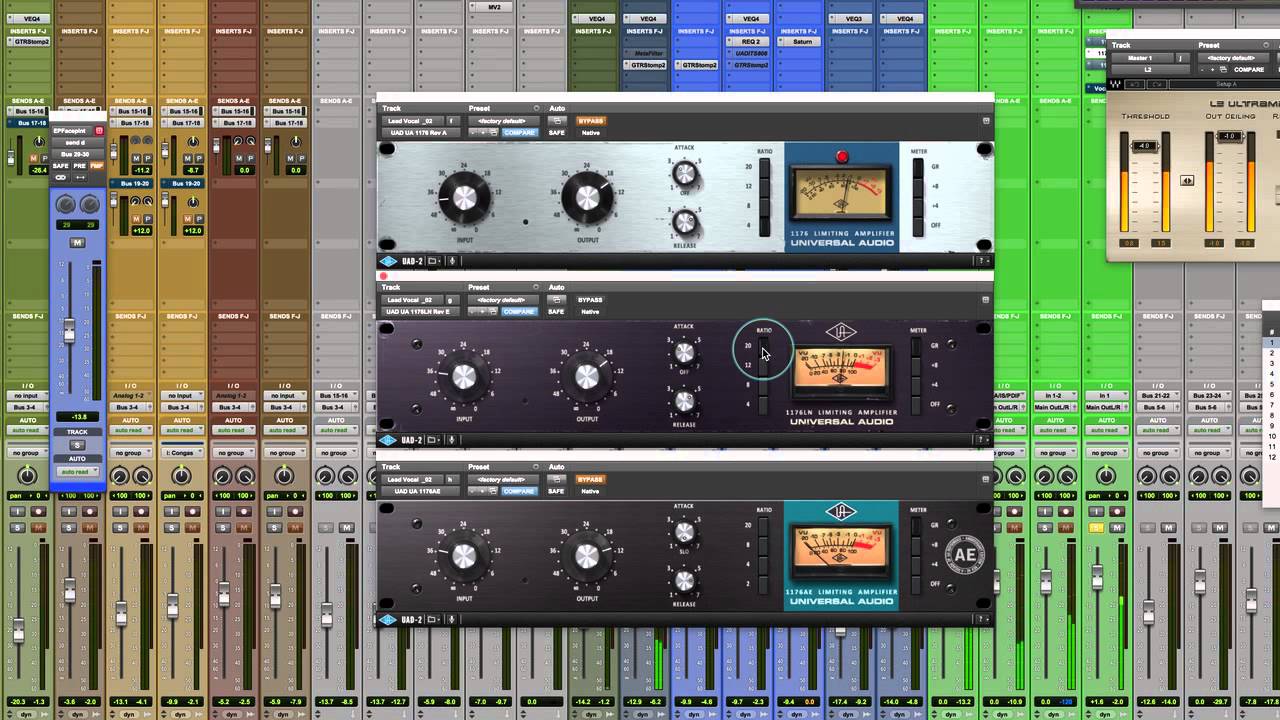
Task: Open plugin selector UAD UA 1176 Rev A
Action: pos(420,132)
